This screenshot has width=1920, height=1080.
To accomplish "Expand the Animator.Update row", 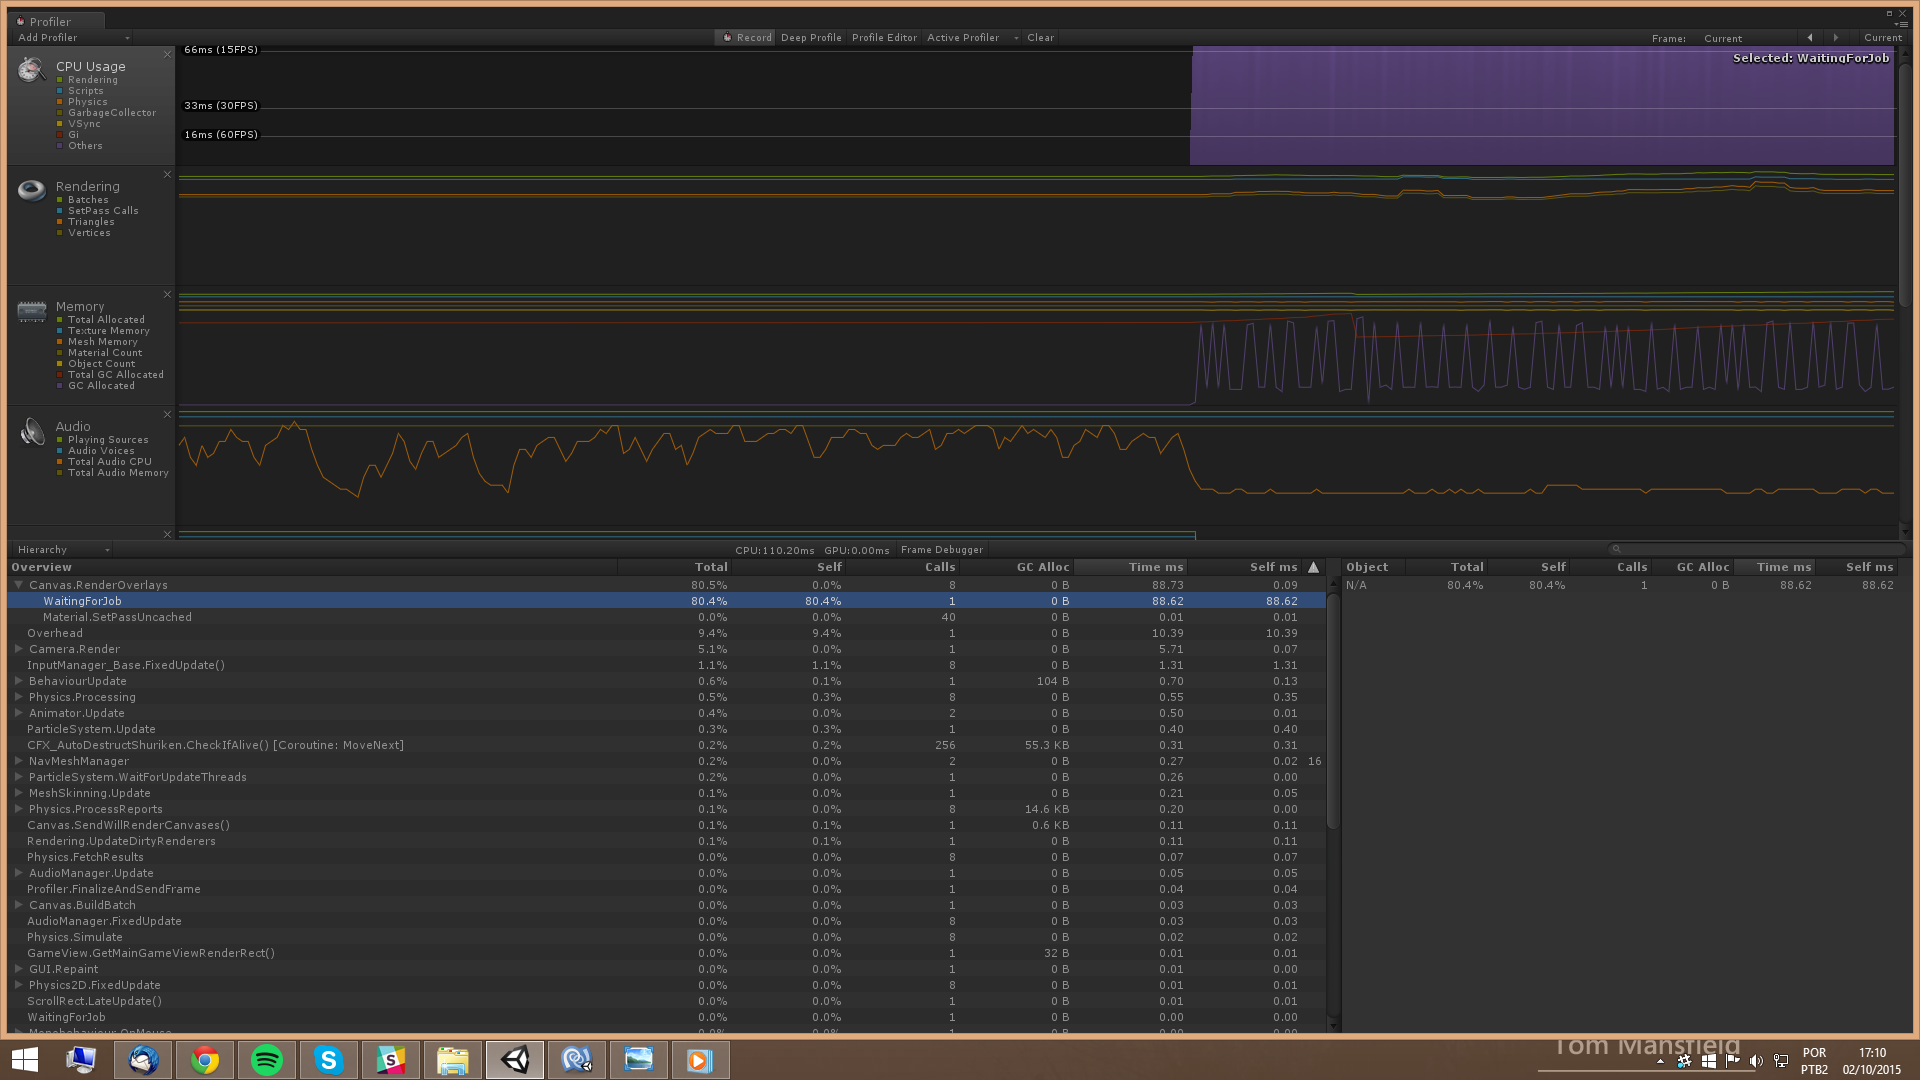I will (18, 713).
